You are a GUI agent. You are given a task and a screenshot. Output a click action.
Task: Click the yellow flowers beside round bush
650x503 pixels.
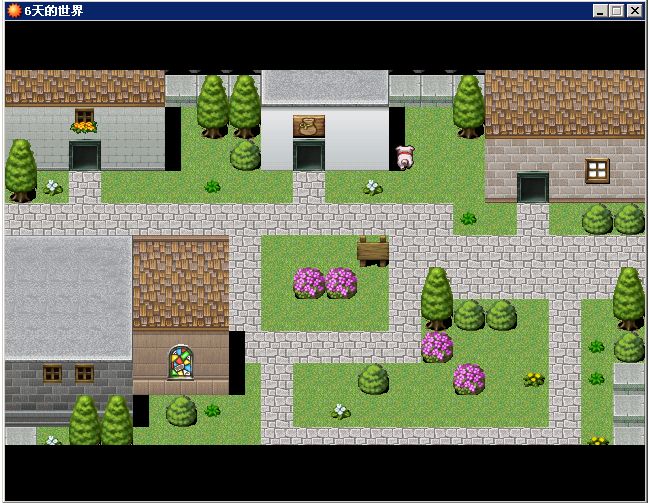[534, 379]
